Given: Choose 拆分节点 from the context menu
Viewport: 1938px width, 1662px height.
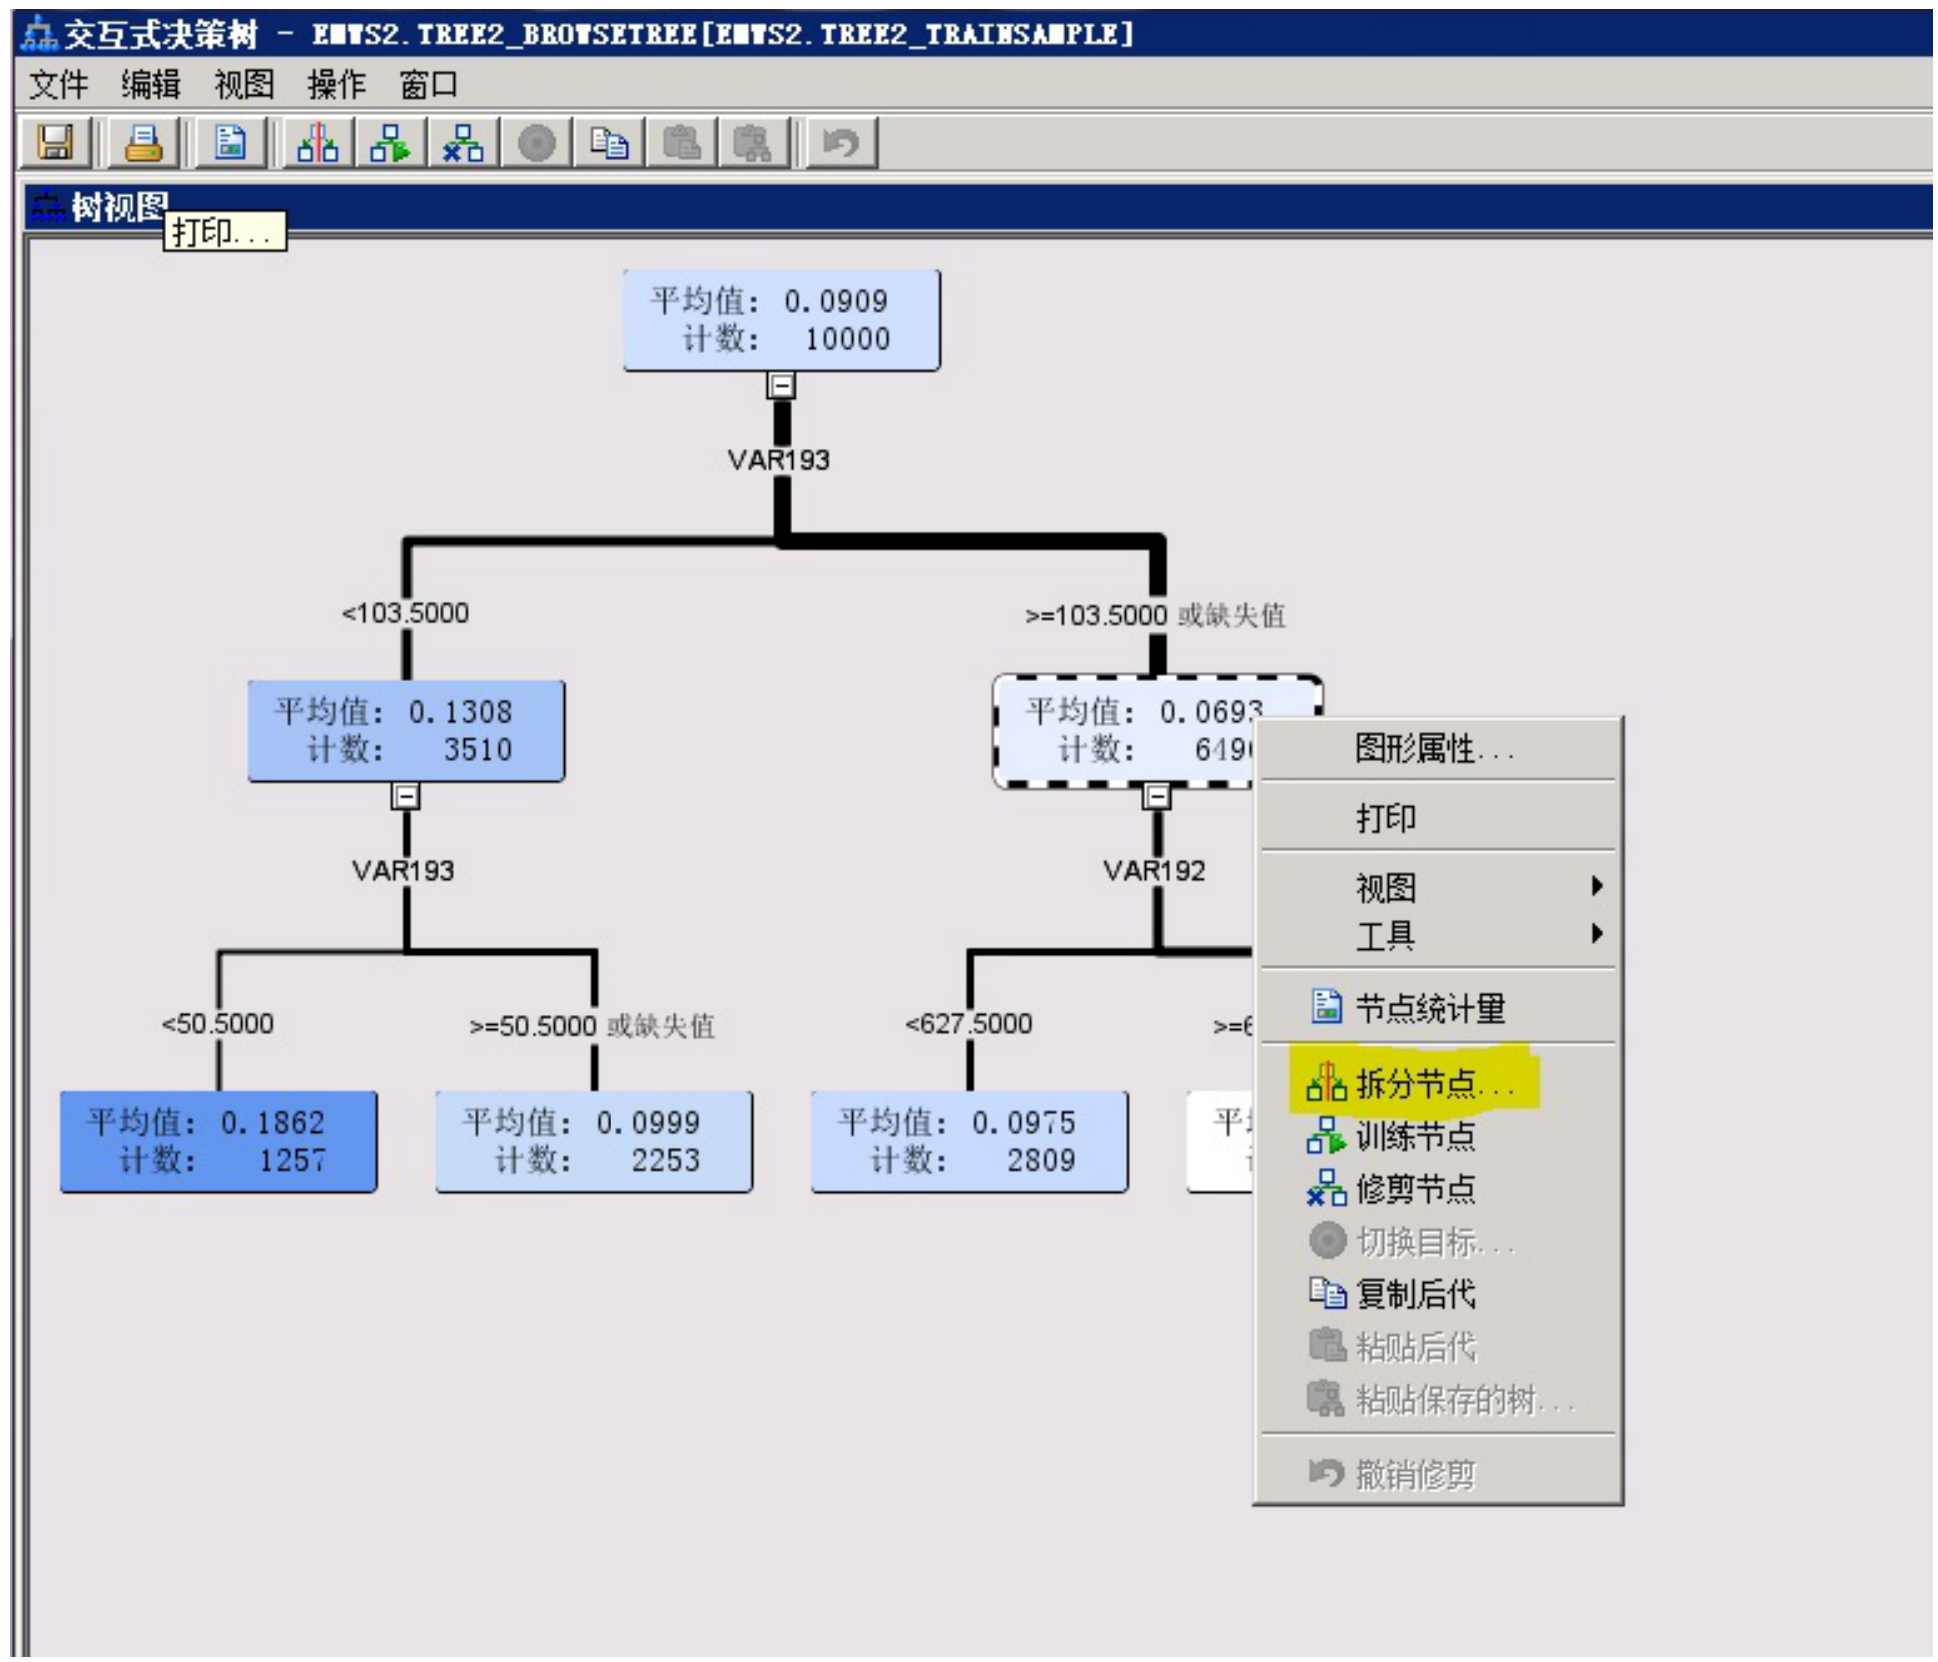Looking at the screenshot, I should pyautogui.click(x=1415, y=1083).
